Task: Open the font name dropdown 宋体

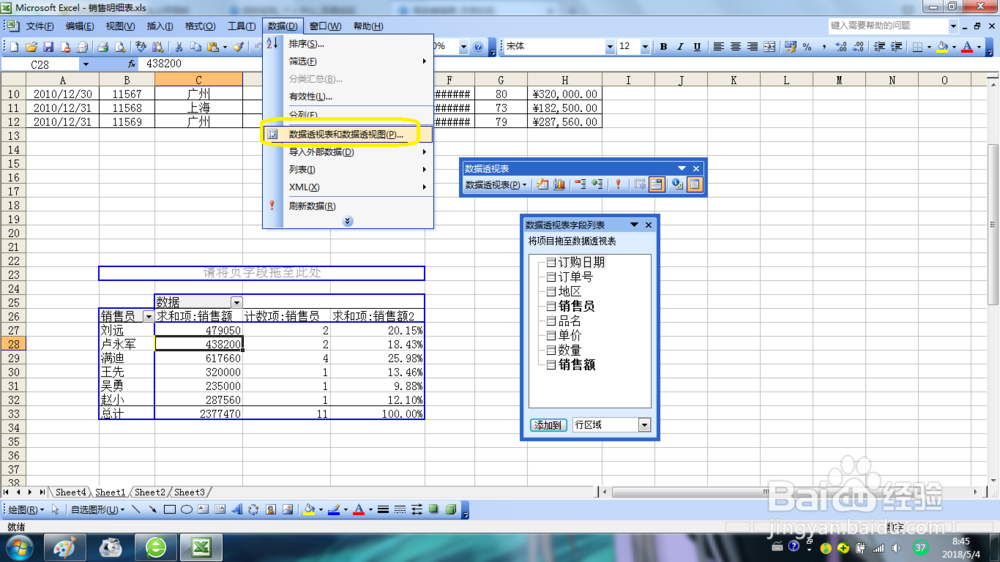Action: click(610, 47)
